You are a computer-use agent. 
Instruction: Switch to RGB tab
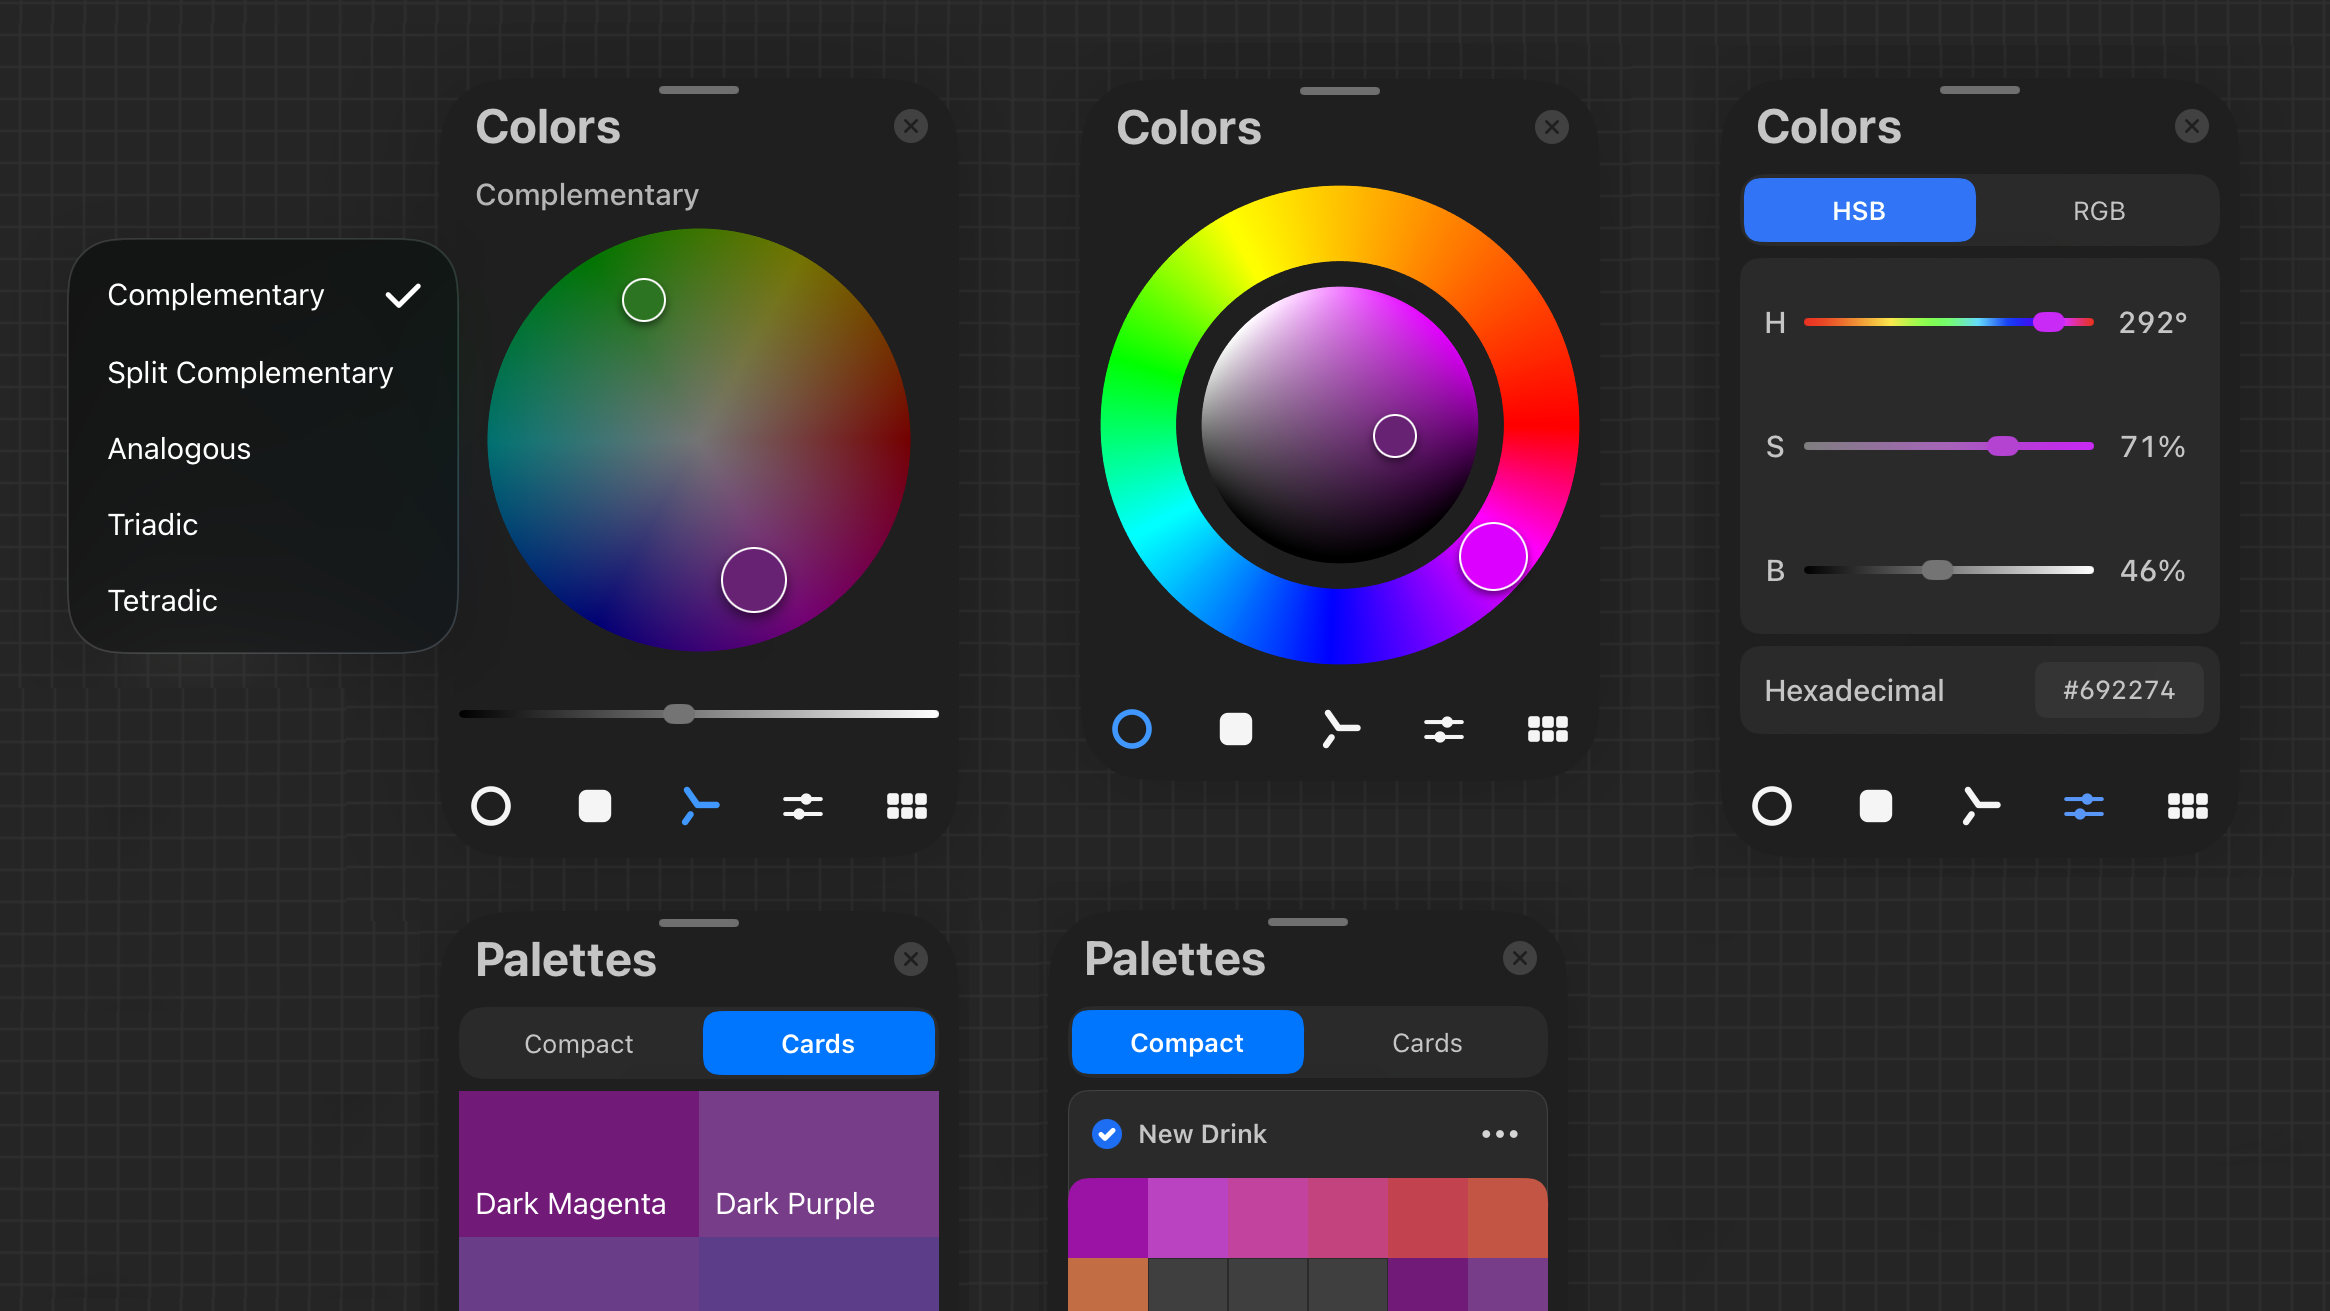[x=2098, y=211]
